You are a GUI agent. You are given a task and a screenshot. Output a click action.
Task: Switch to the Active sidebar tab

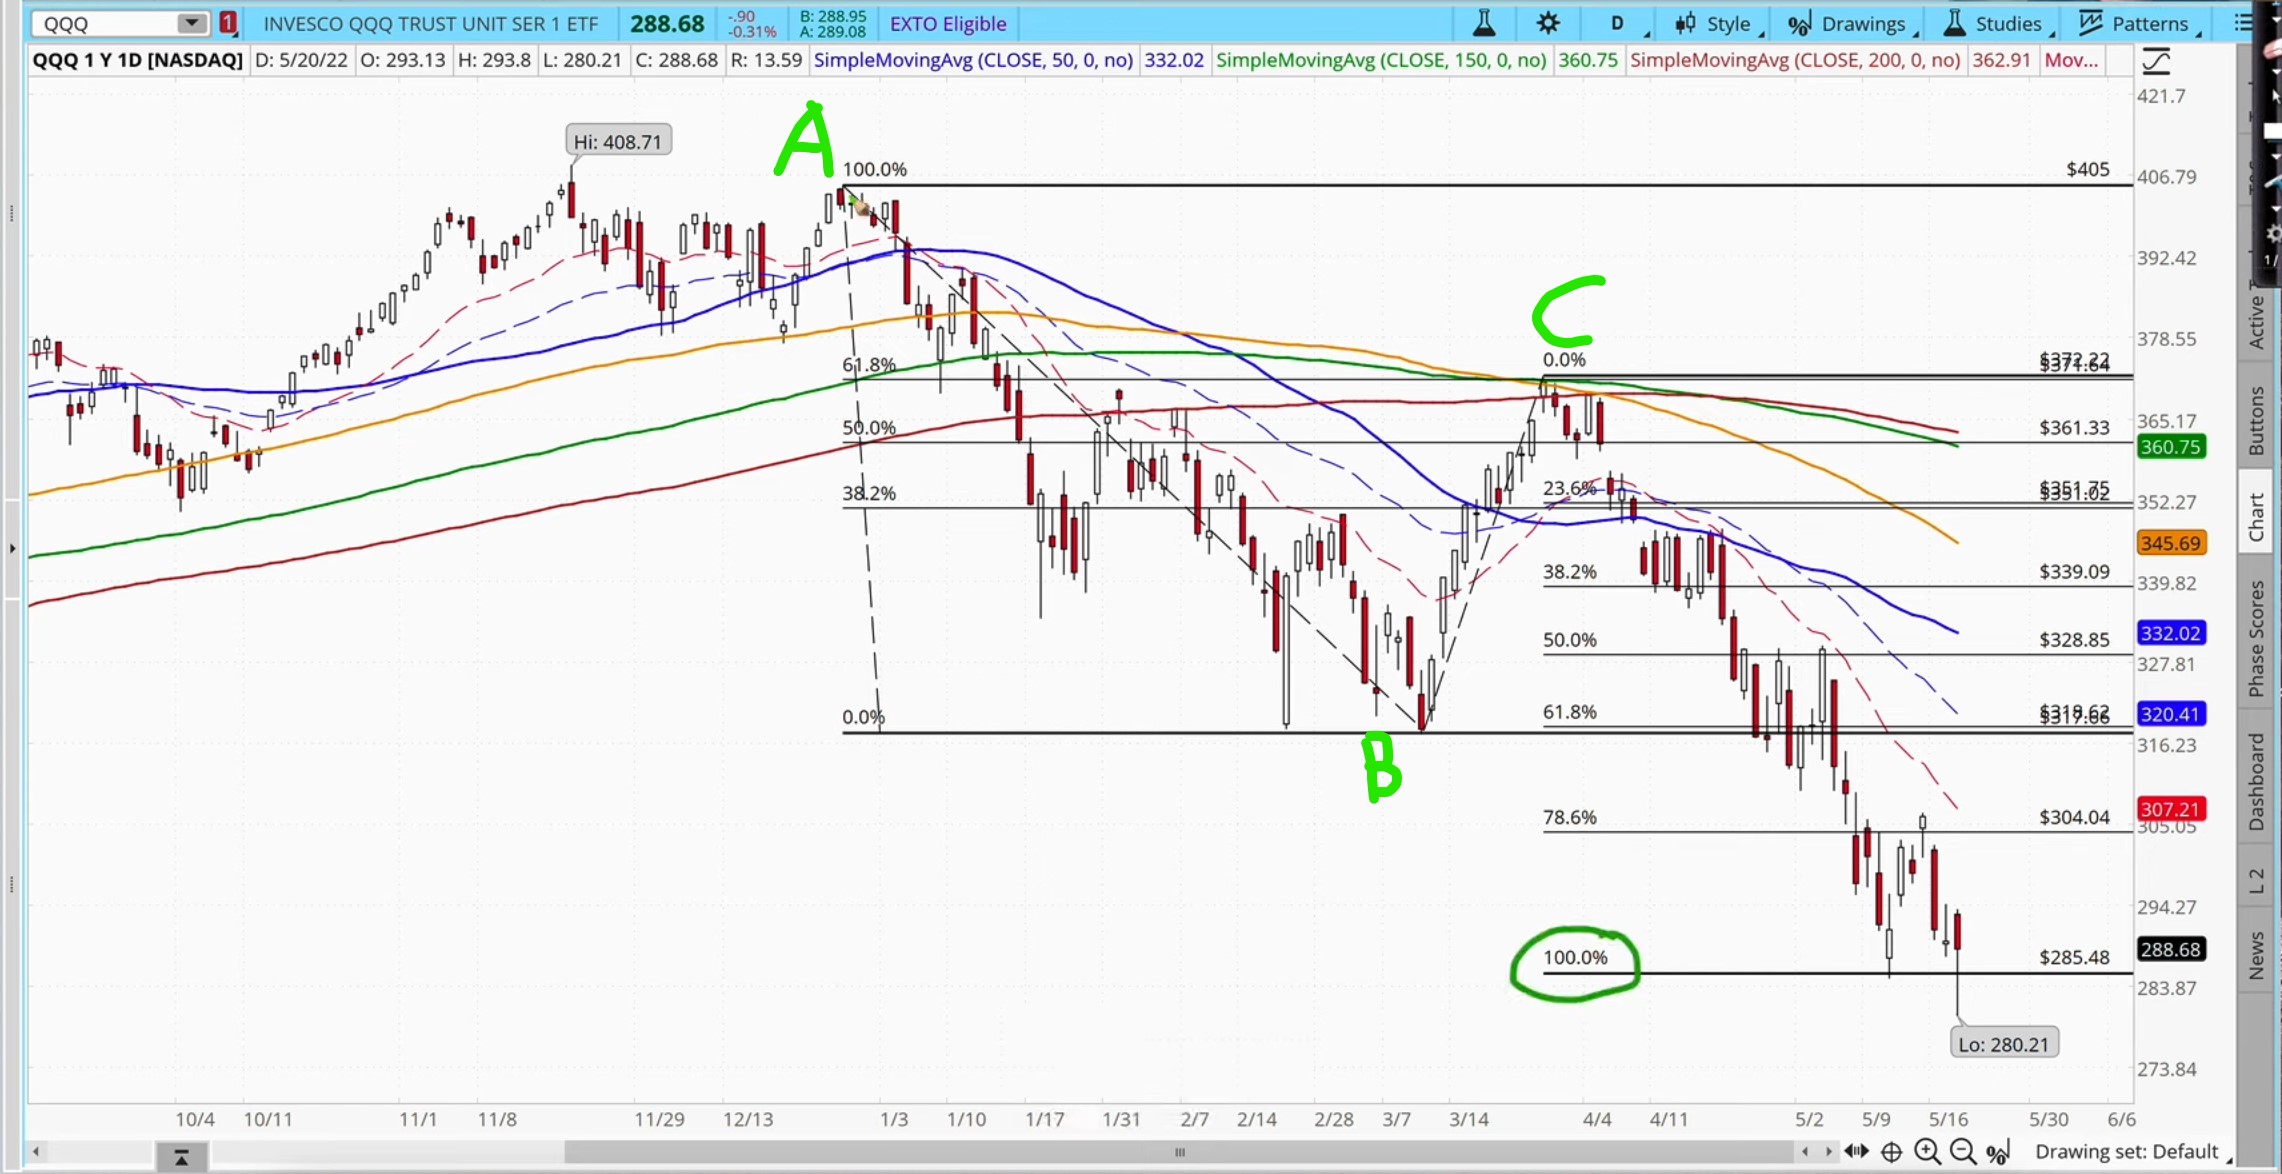coord(2256,322)
